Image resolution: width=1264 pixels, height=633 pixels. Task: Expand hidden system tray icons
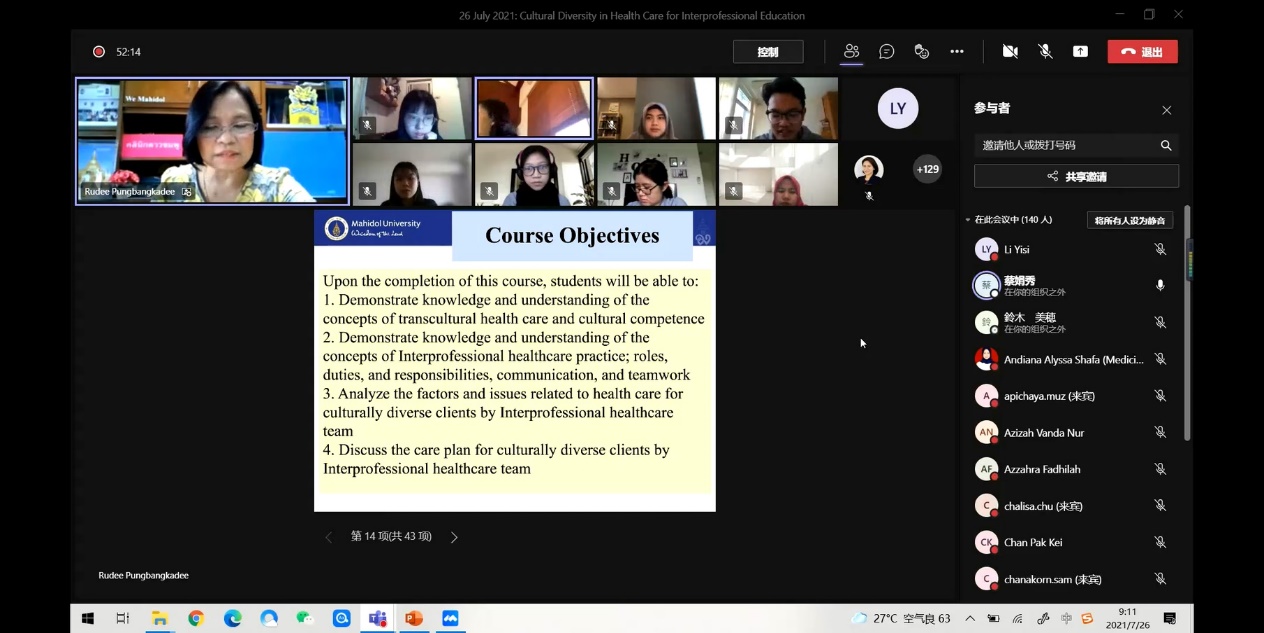pos(969,618)
